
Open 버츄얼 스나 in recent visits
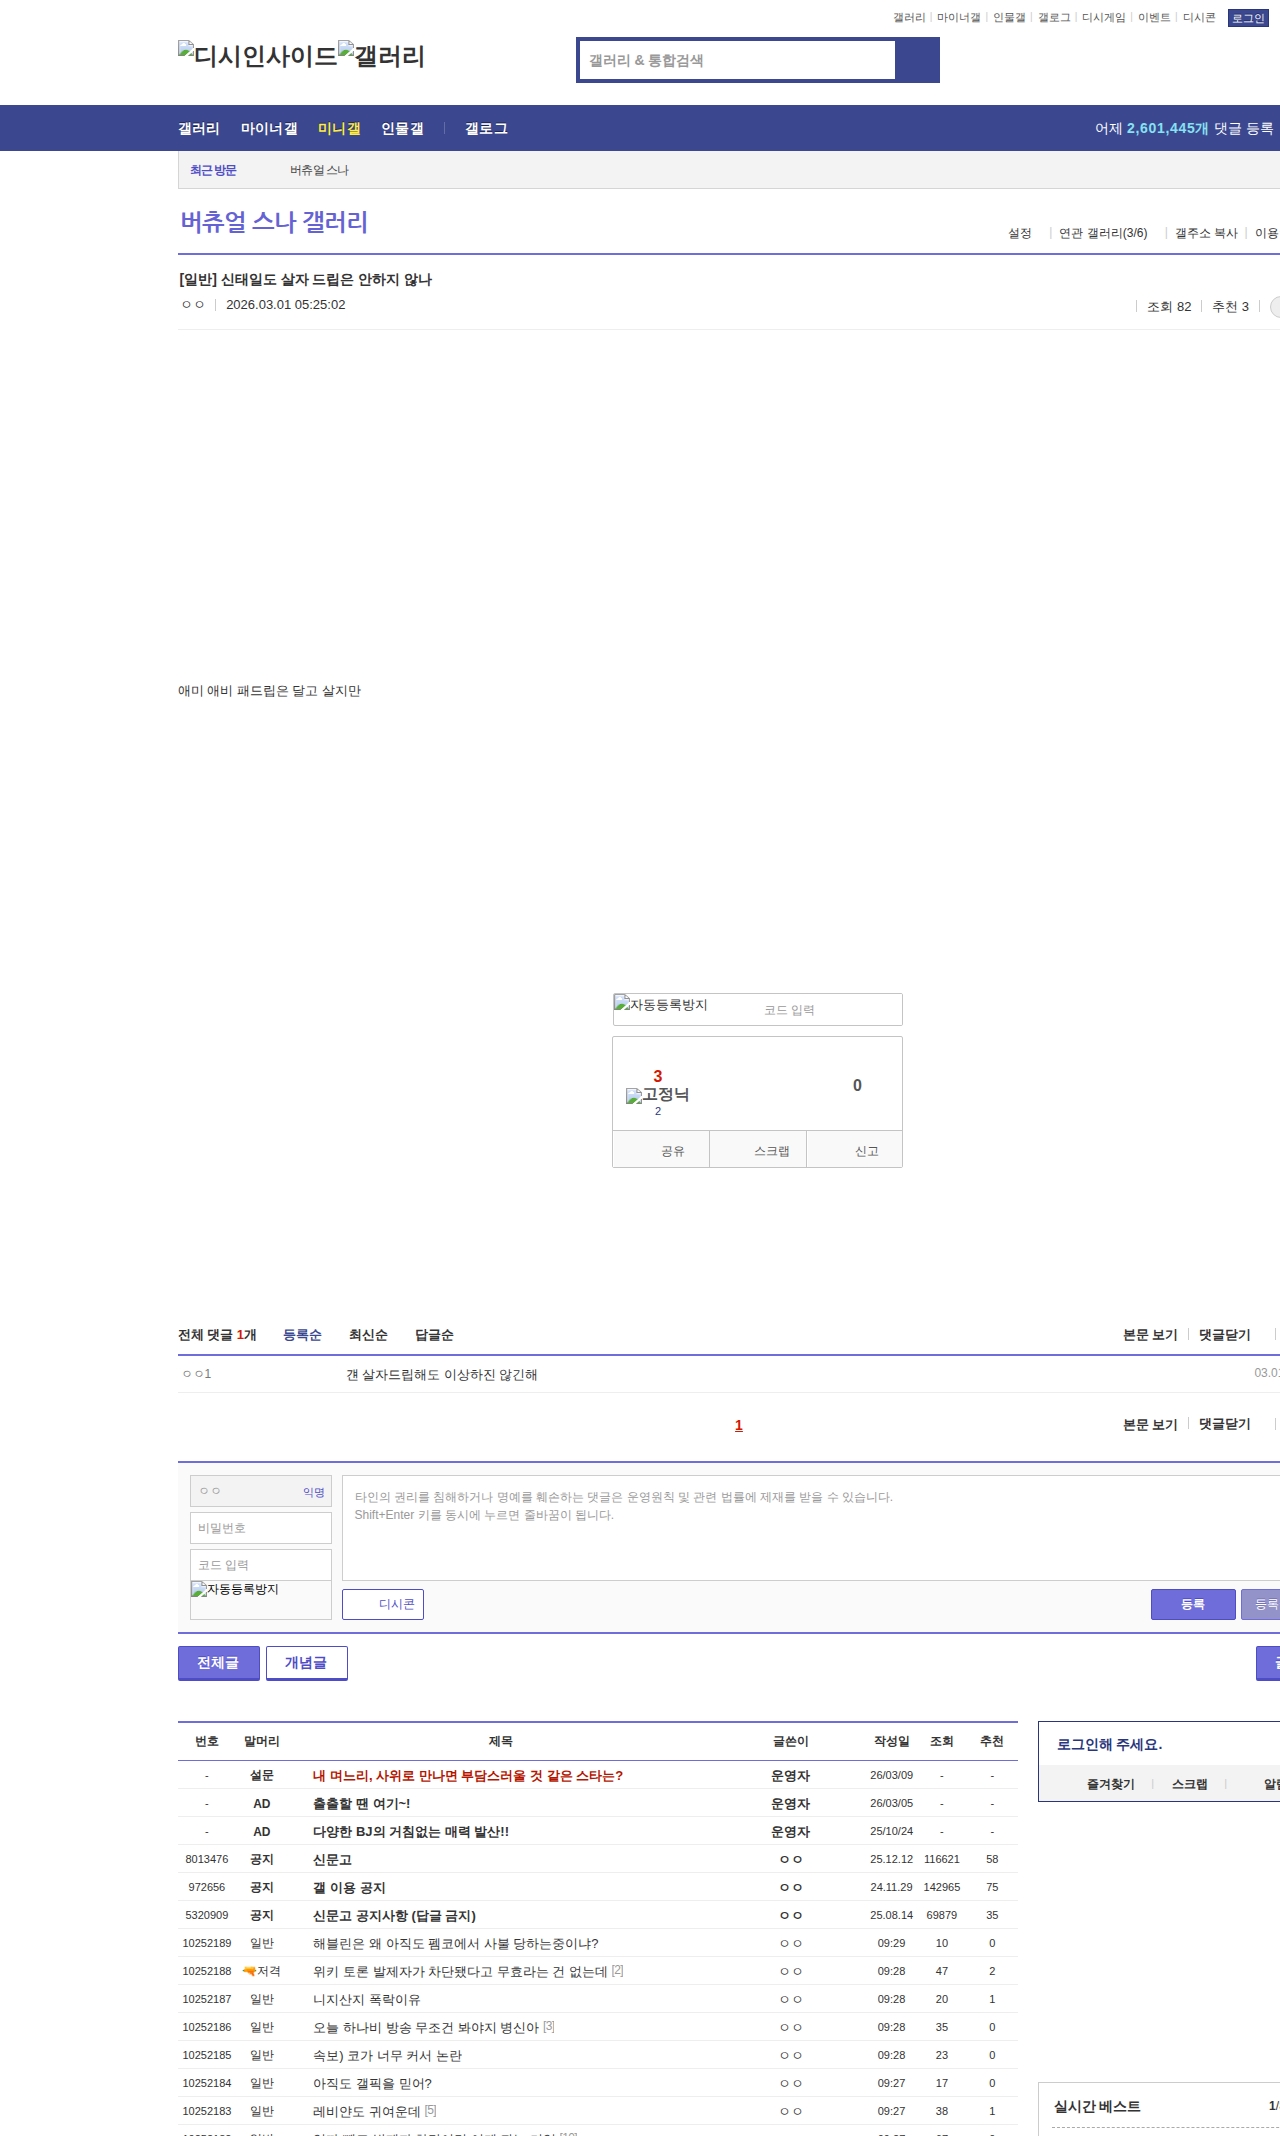(319, 170)
